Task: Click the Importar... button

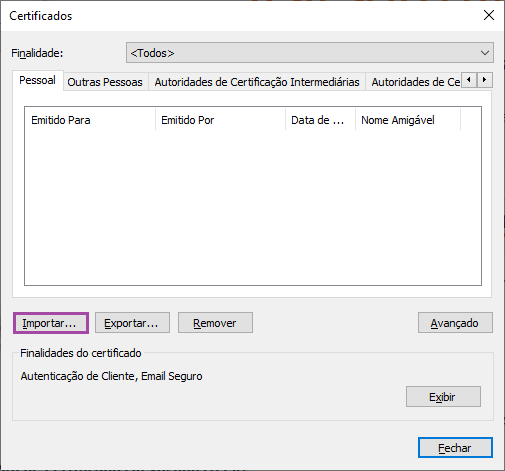Action: pos(51,323)
